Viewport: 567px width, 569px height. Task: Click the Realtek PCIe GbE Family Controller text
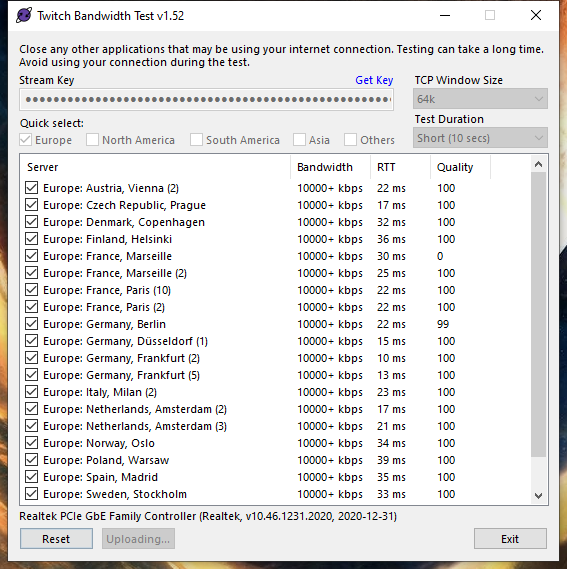[208, 516]
